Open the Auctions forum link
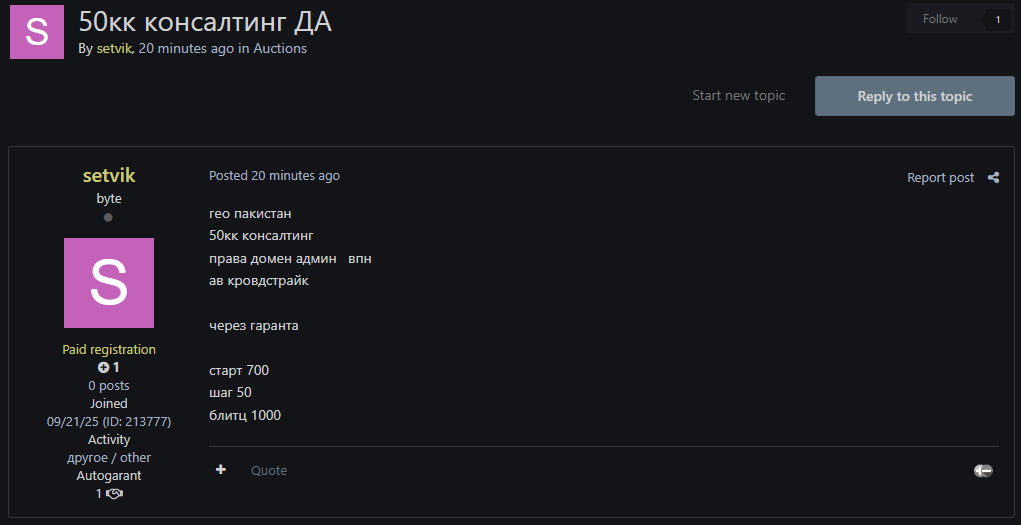Screen dimensions: 1021x525 (280, 48)
